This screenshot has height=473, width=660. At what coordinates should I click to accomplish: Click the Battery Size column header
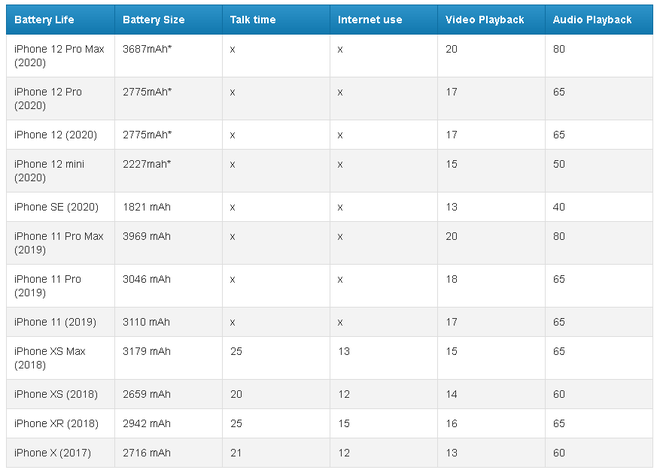(x=151, y=20)
